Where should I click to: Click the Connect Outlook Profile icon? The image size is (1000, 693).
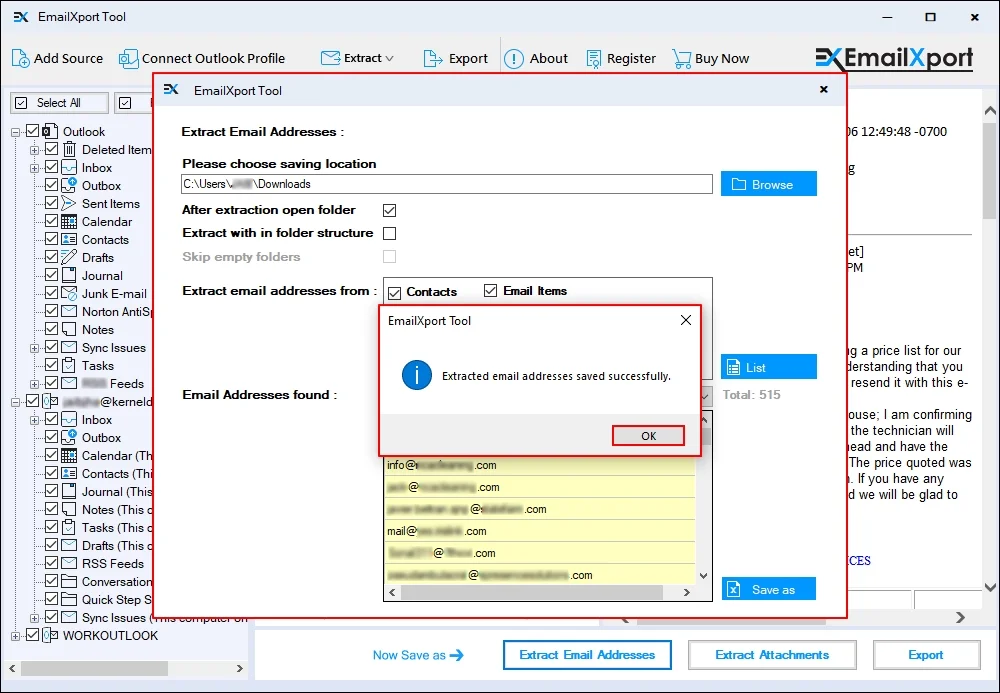pyautogui.click(x=129, y=59)
